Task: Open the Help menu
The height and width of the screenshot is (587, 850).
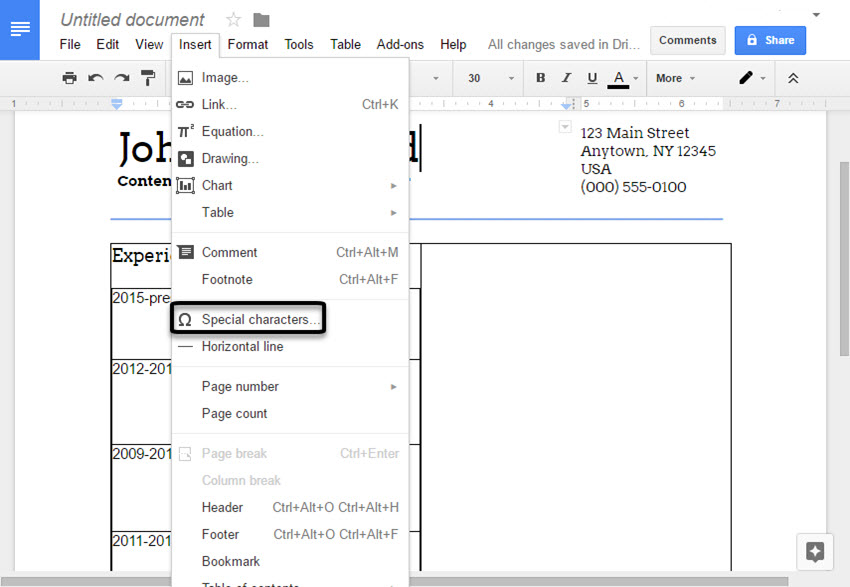Action: (x=453, y=44)
